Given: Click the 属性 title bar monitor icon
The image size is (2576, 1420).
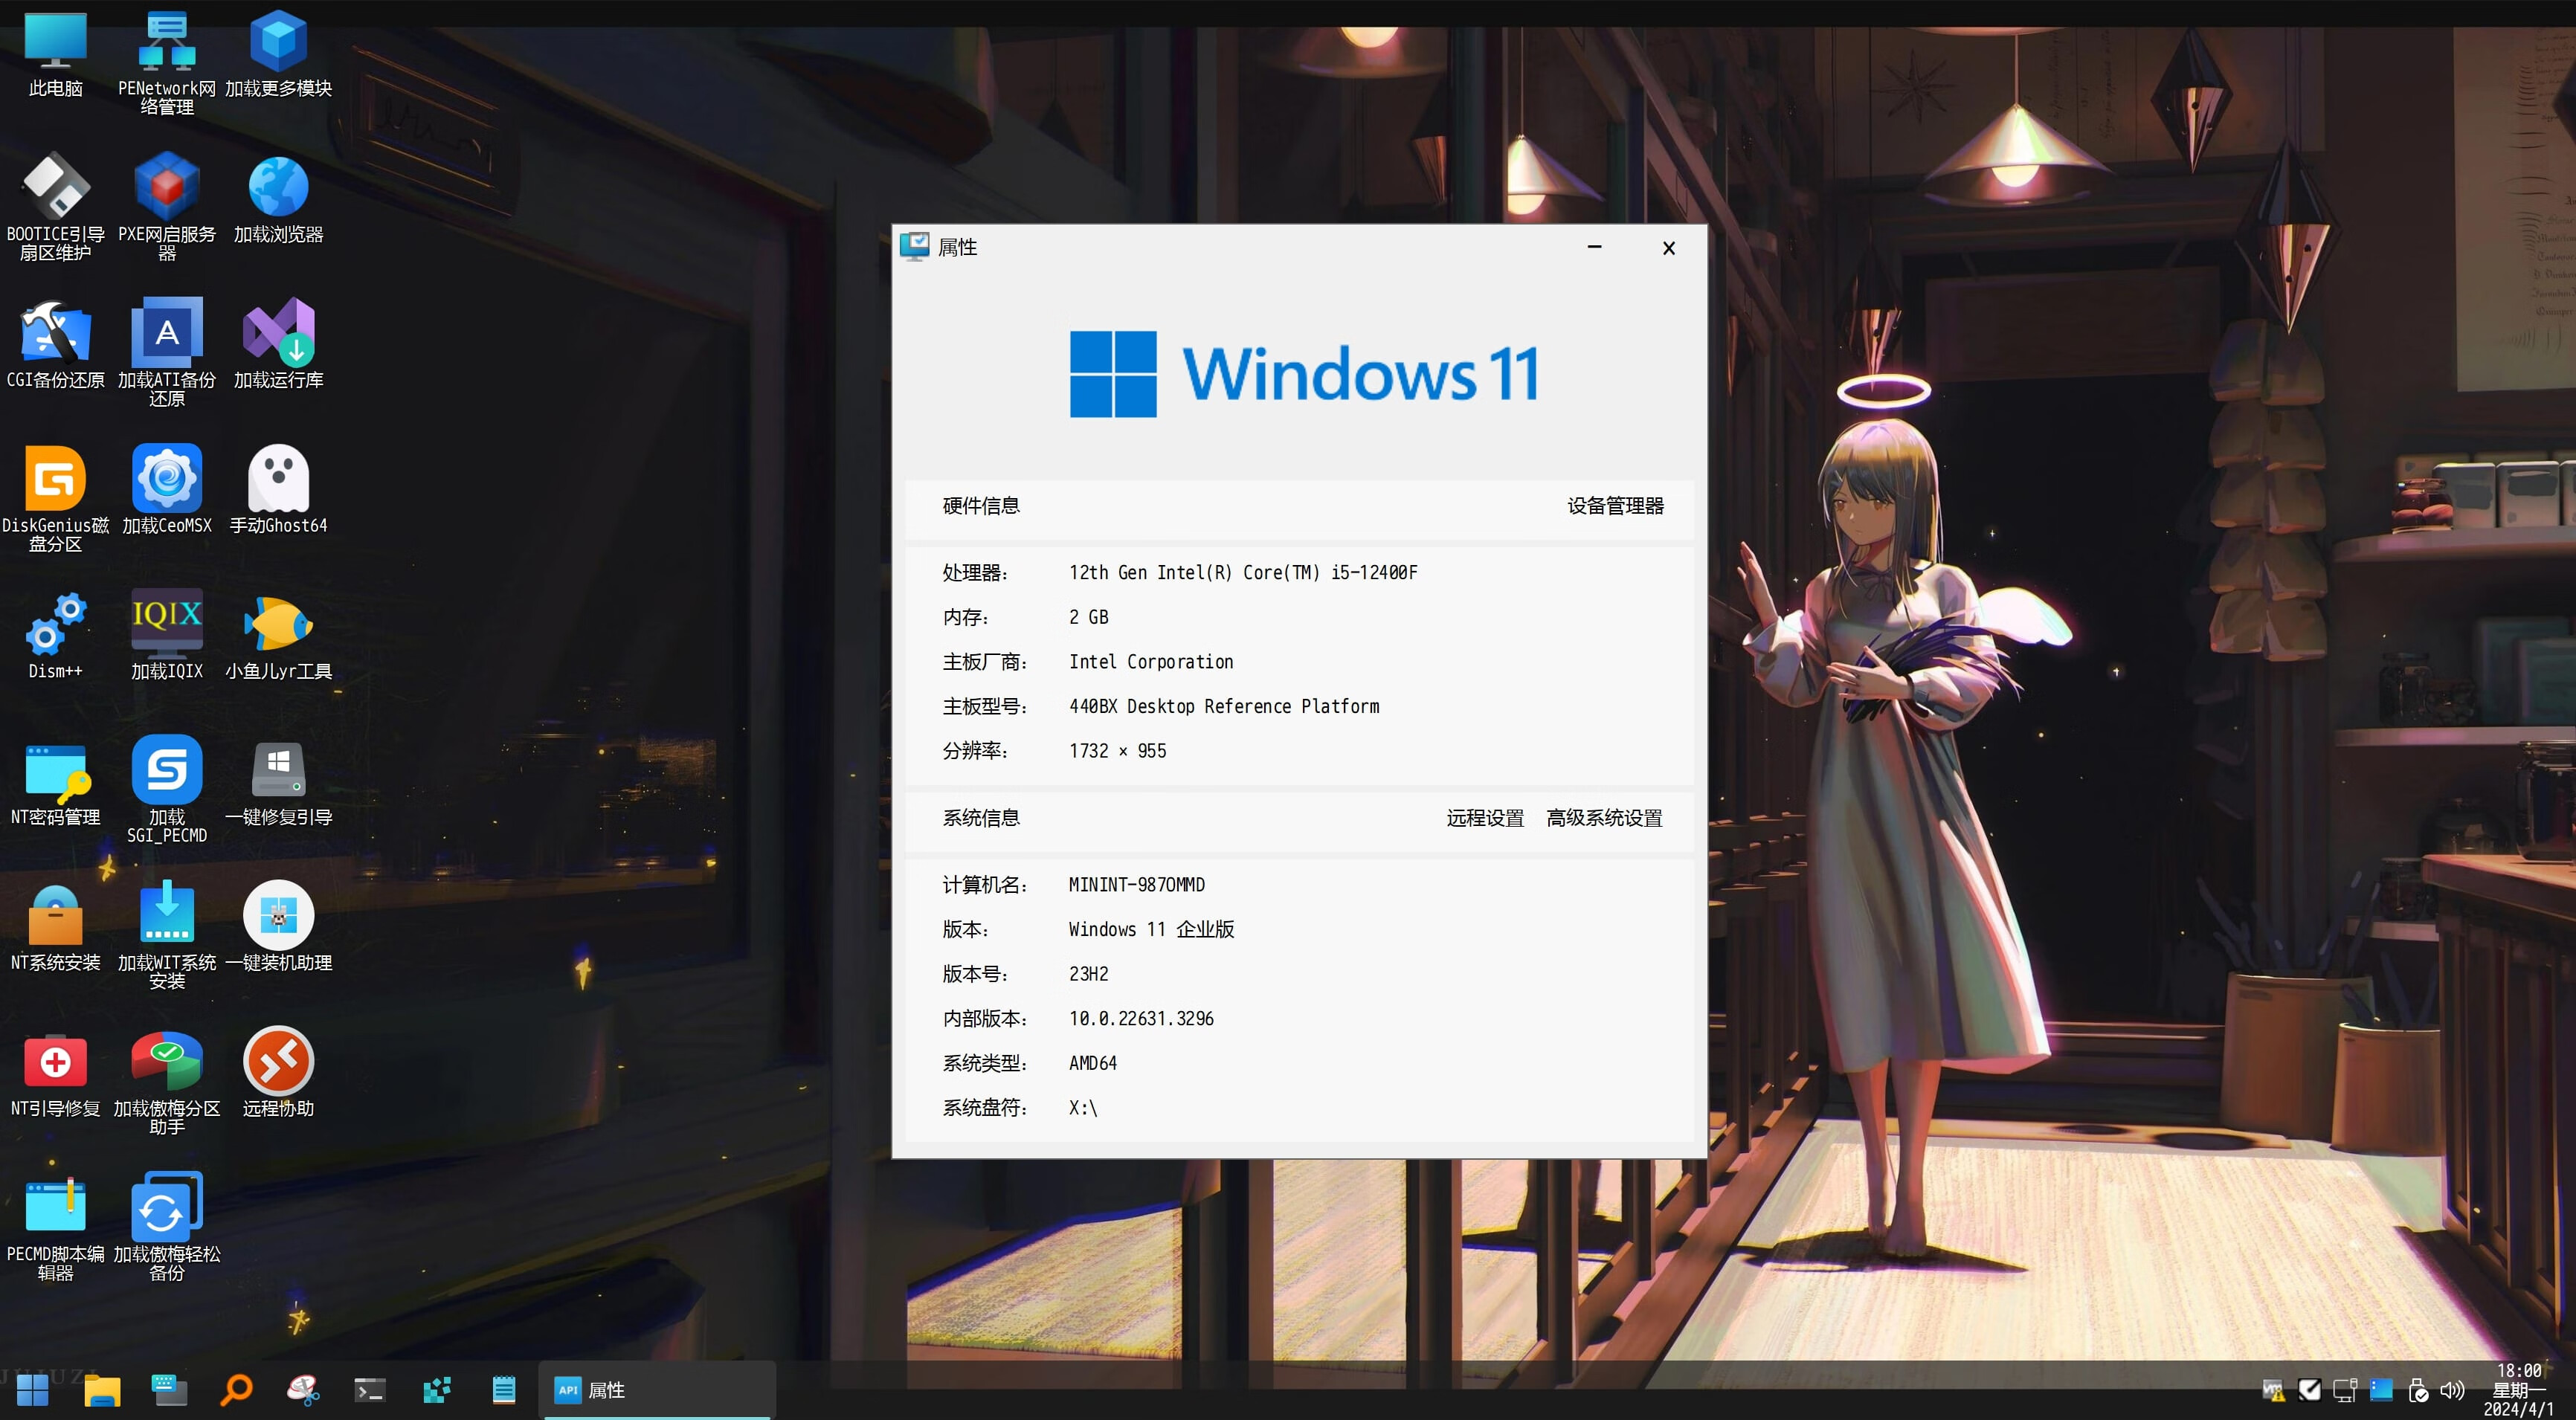Looking at the screenshot, I should point(914,246).
